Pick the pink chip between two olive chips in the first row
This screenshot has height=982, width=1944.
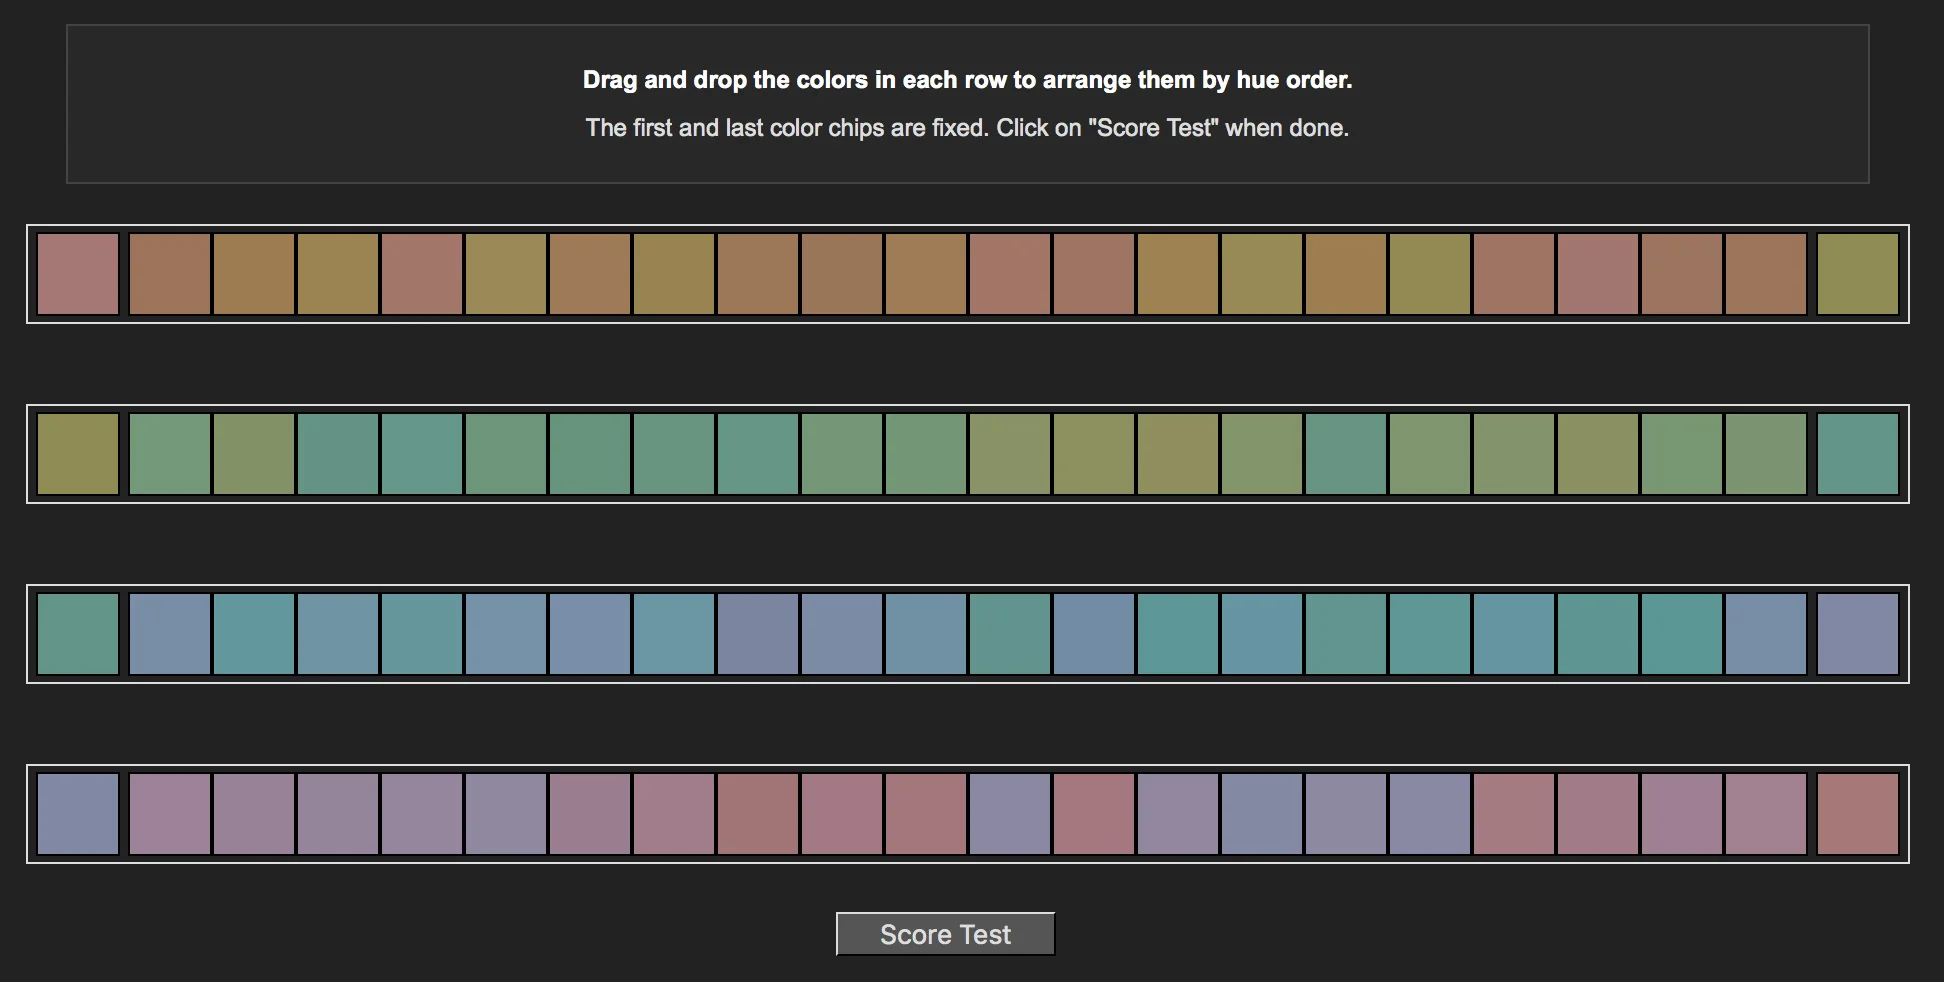click(422, 274)
